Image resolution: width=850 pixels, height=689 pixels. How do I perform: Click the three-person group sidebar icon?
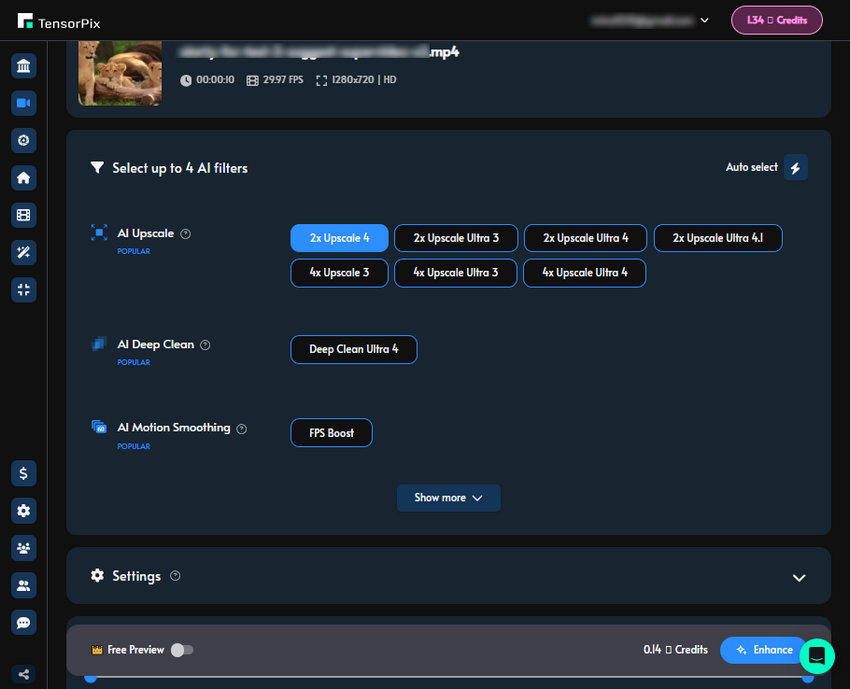coord(23,548)
